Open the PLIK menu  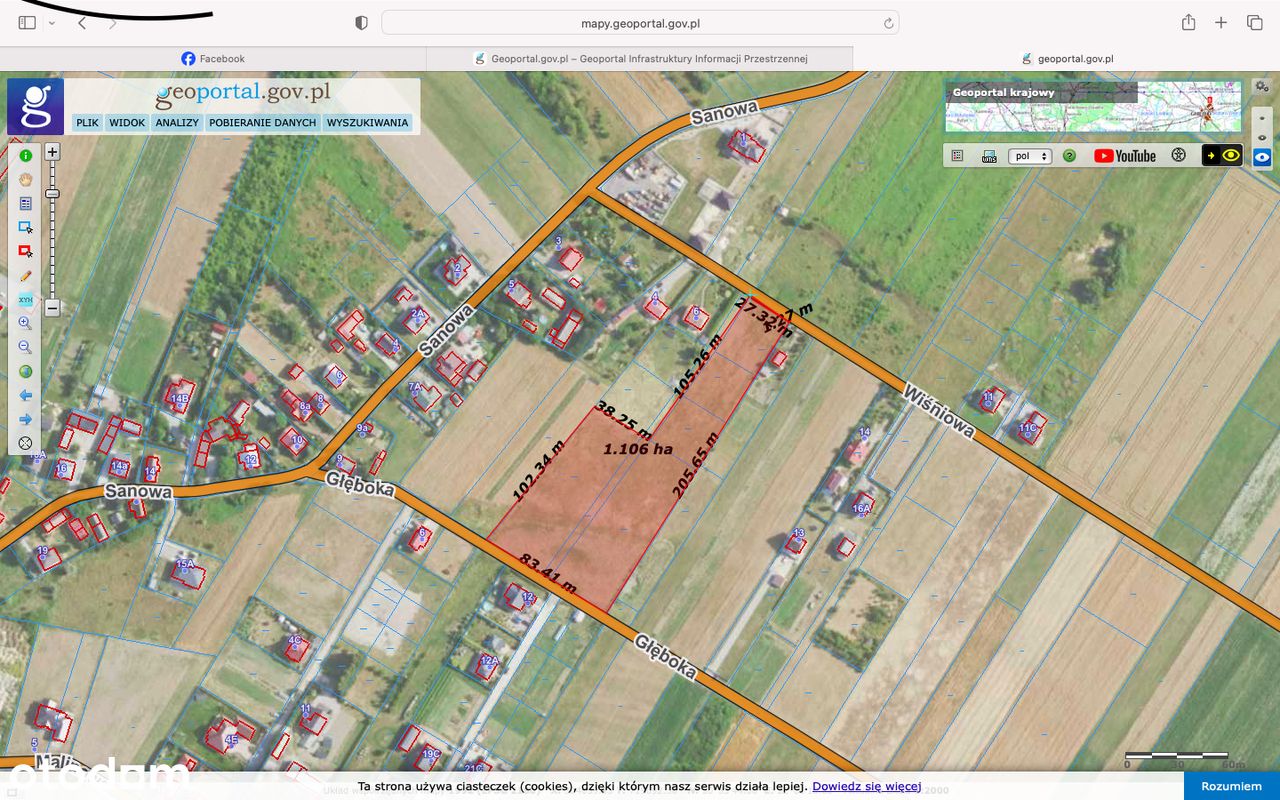(87, 122)
